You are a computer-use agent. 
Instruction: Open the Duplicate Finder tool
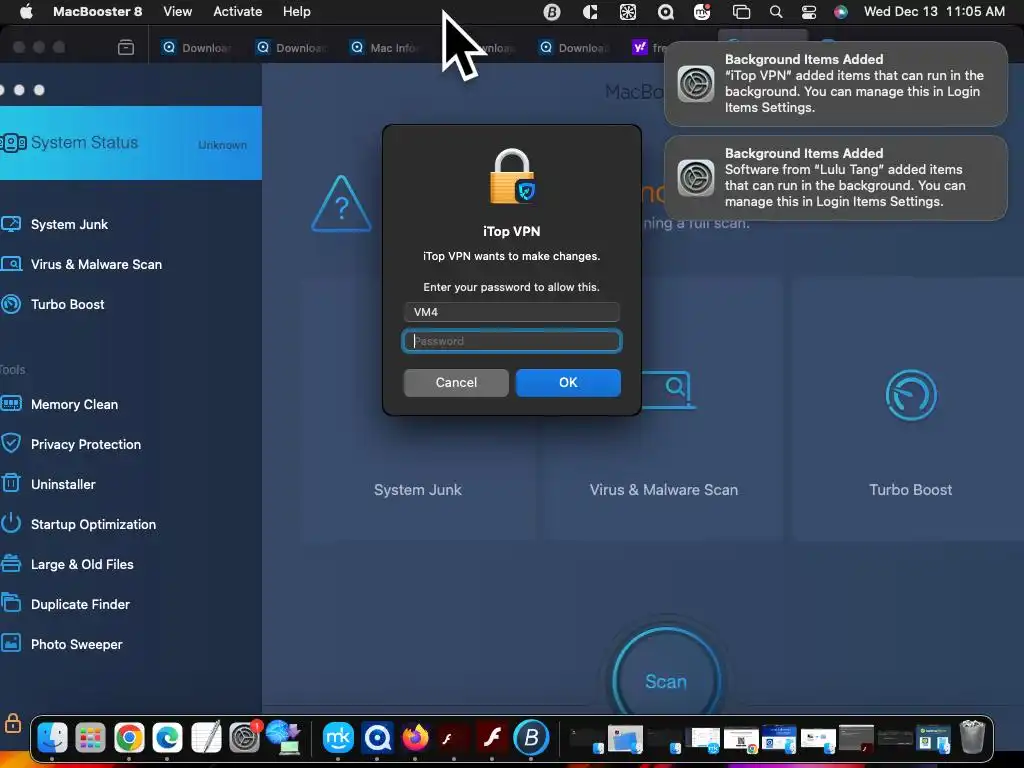click(66, 604)
